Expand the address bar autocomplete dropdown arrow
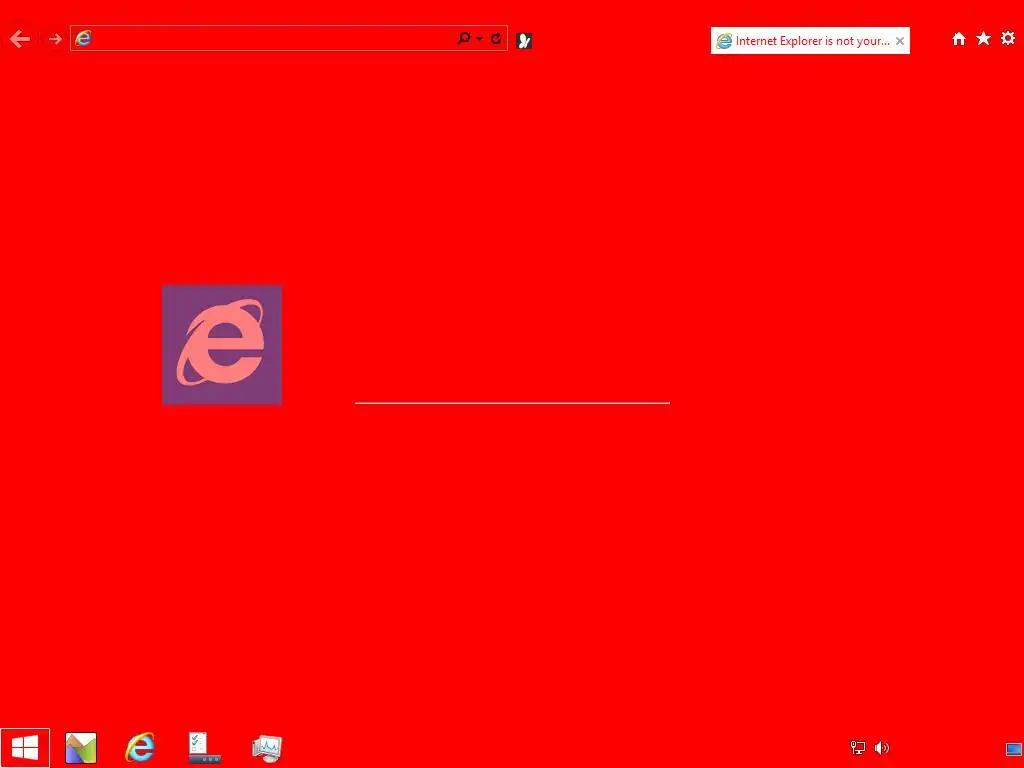Viewport: 1024px width, 768px height. point(479,39)
